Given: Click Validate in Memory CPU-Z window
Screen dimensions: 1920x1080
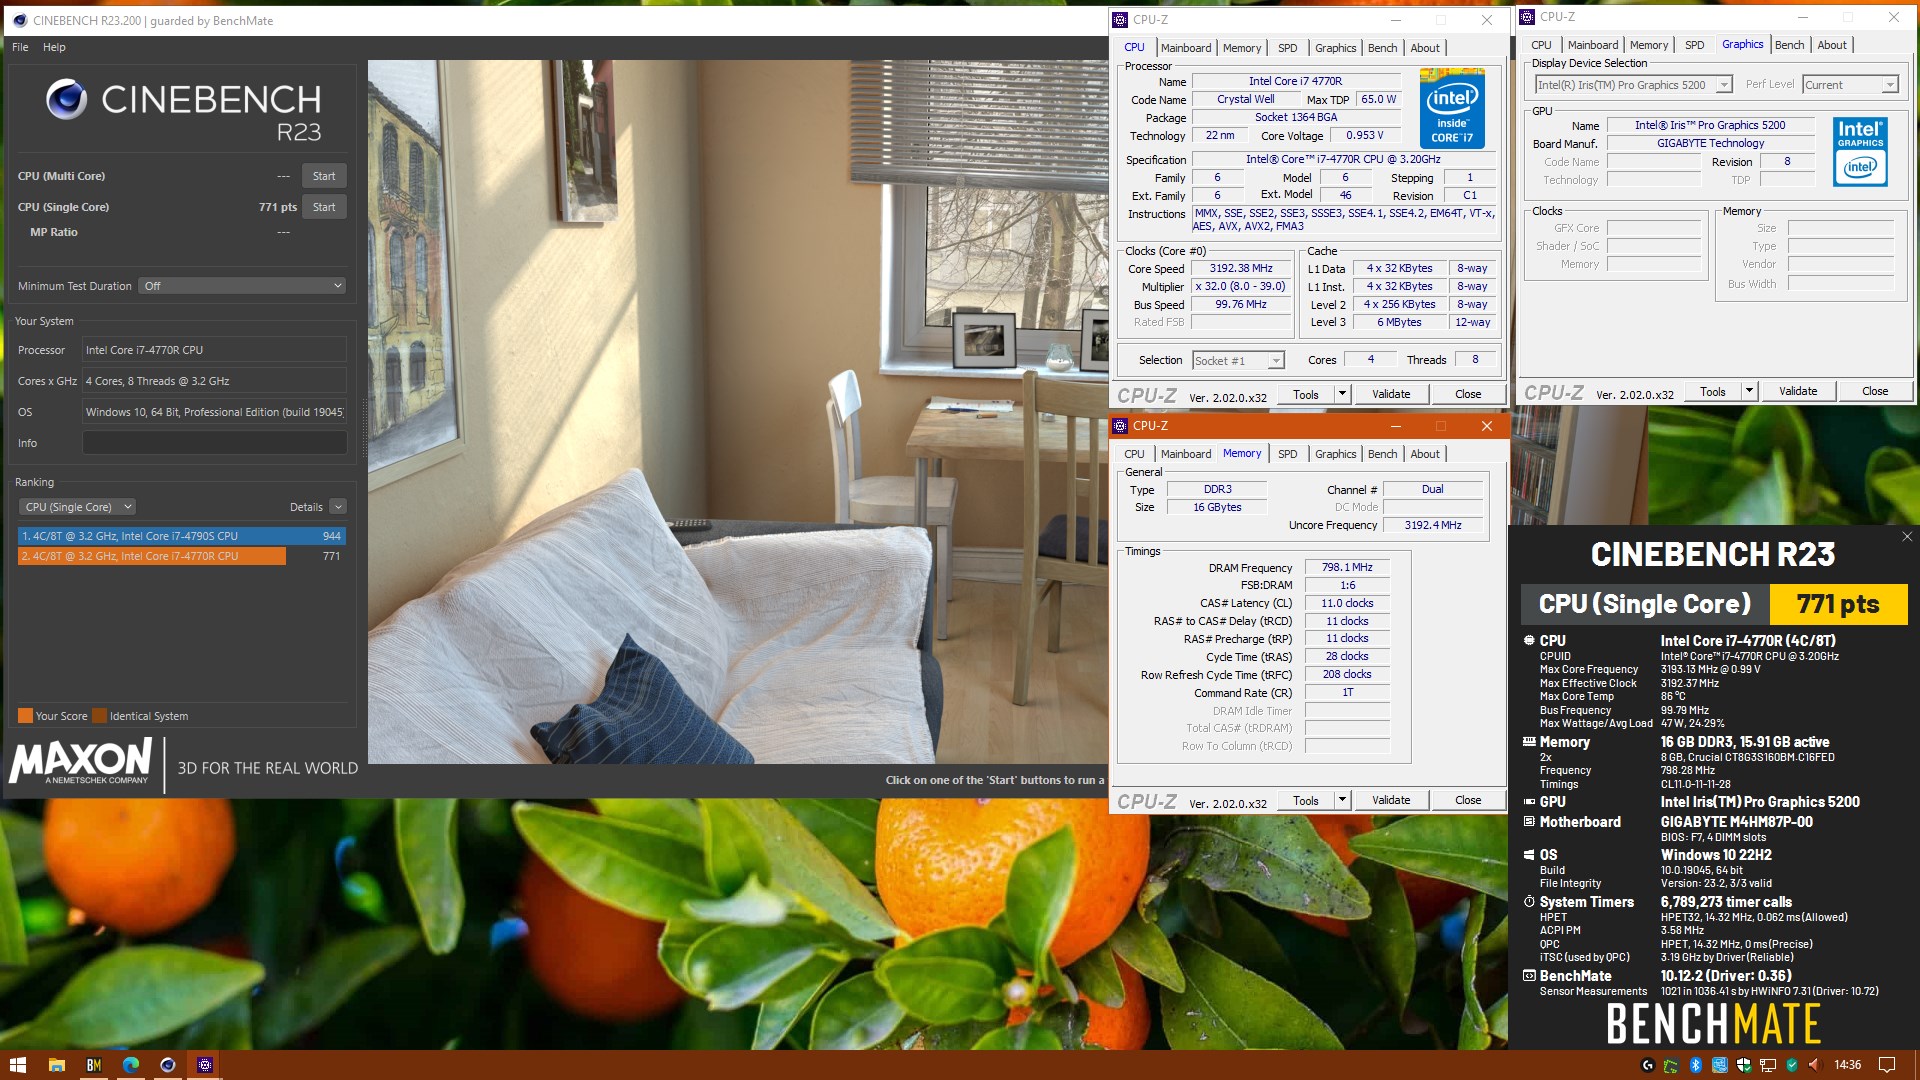Looking at the screenshot, I should pyautogui.click(x=1391, y=800).
